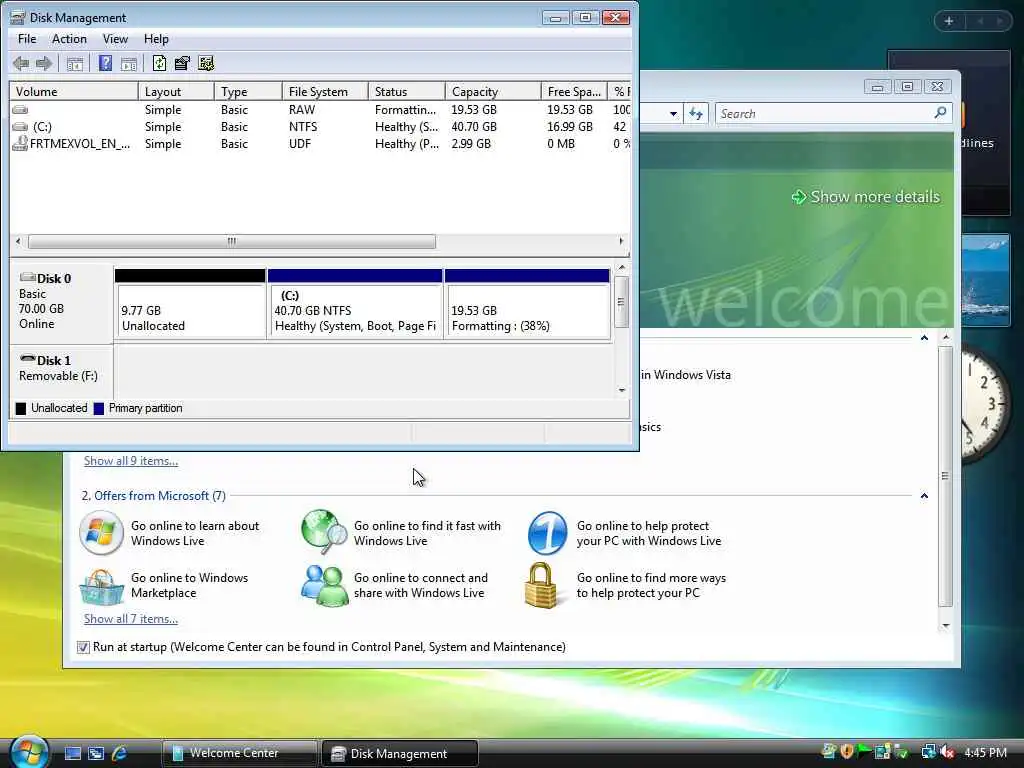Click the gold padlock protect PC icon
The width and height of the screenshot is (1024, 768).
pos(541,586)
